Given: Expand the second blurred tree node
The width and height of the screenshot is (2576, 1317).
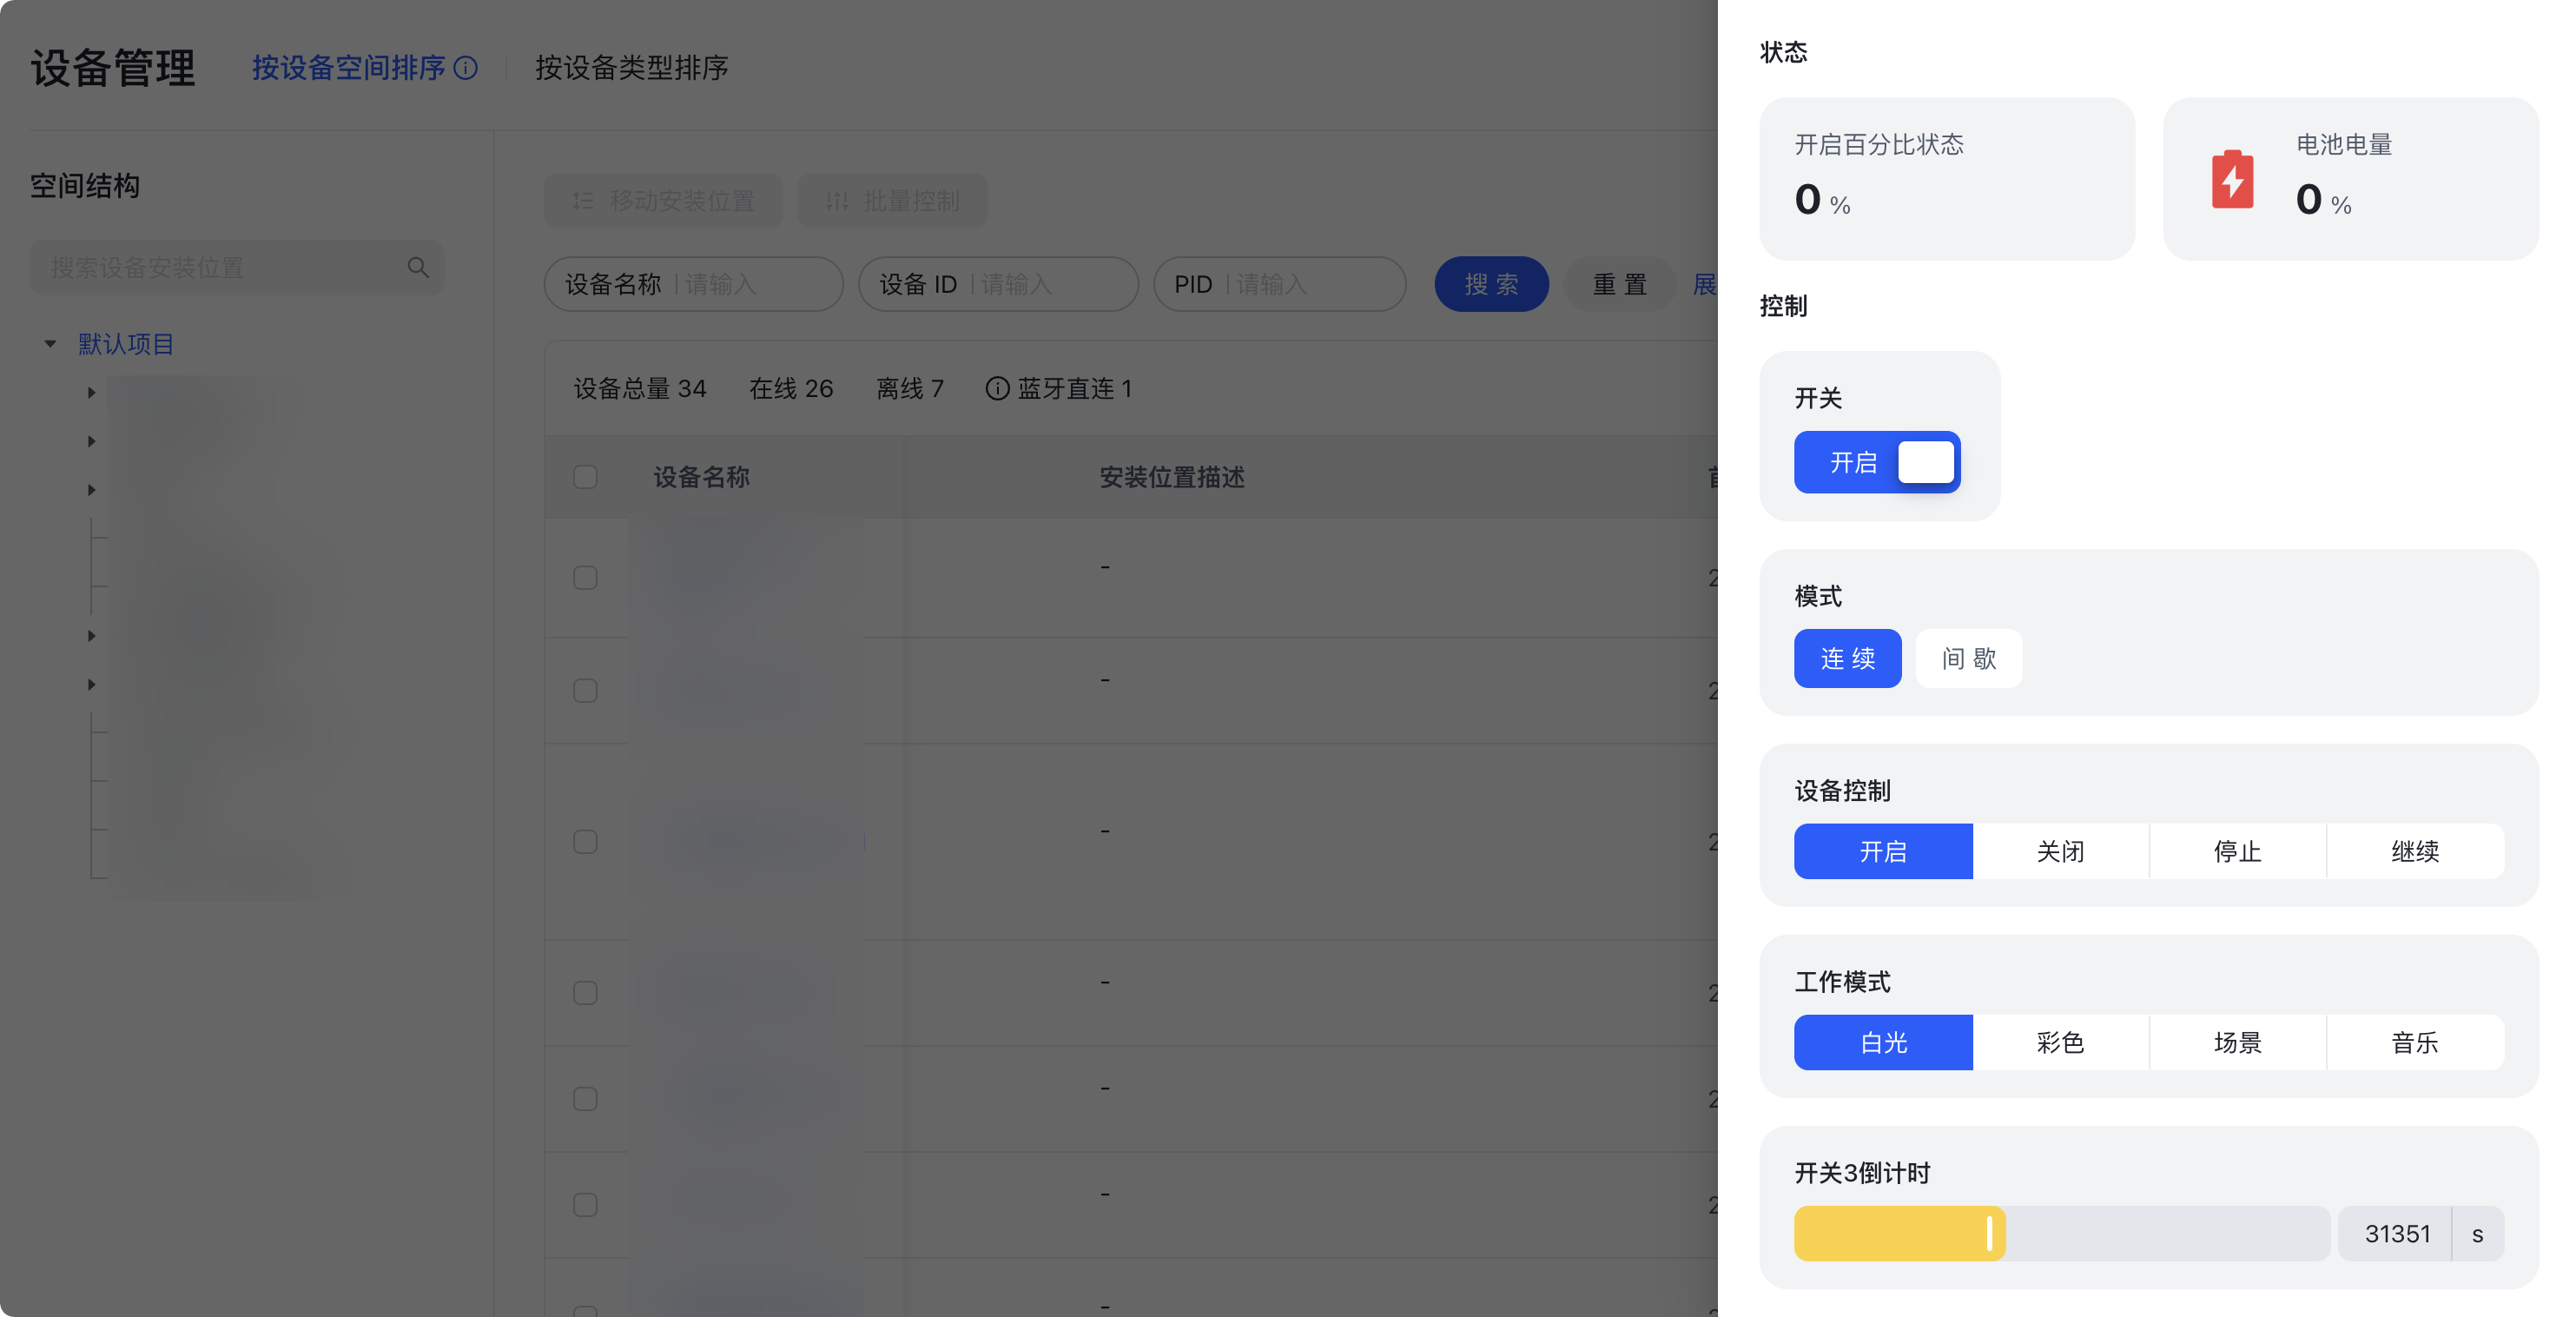Looking at the screenshot, I should (91, 441).
